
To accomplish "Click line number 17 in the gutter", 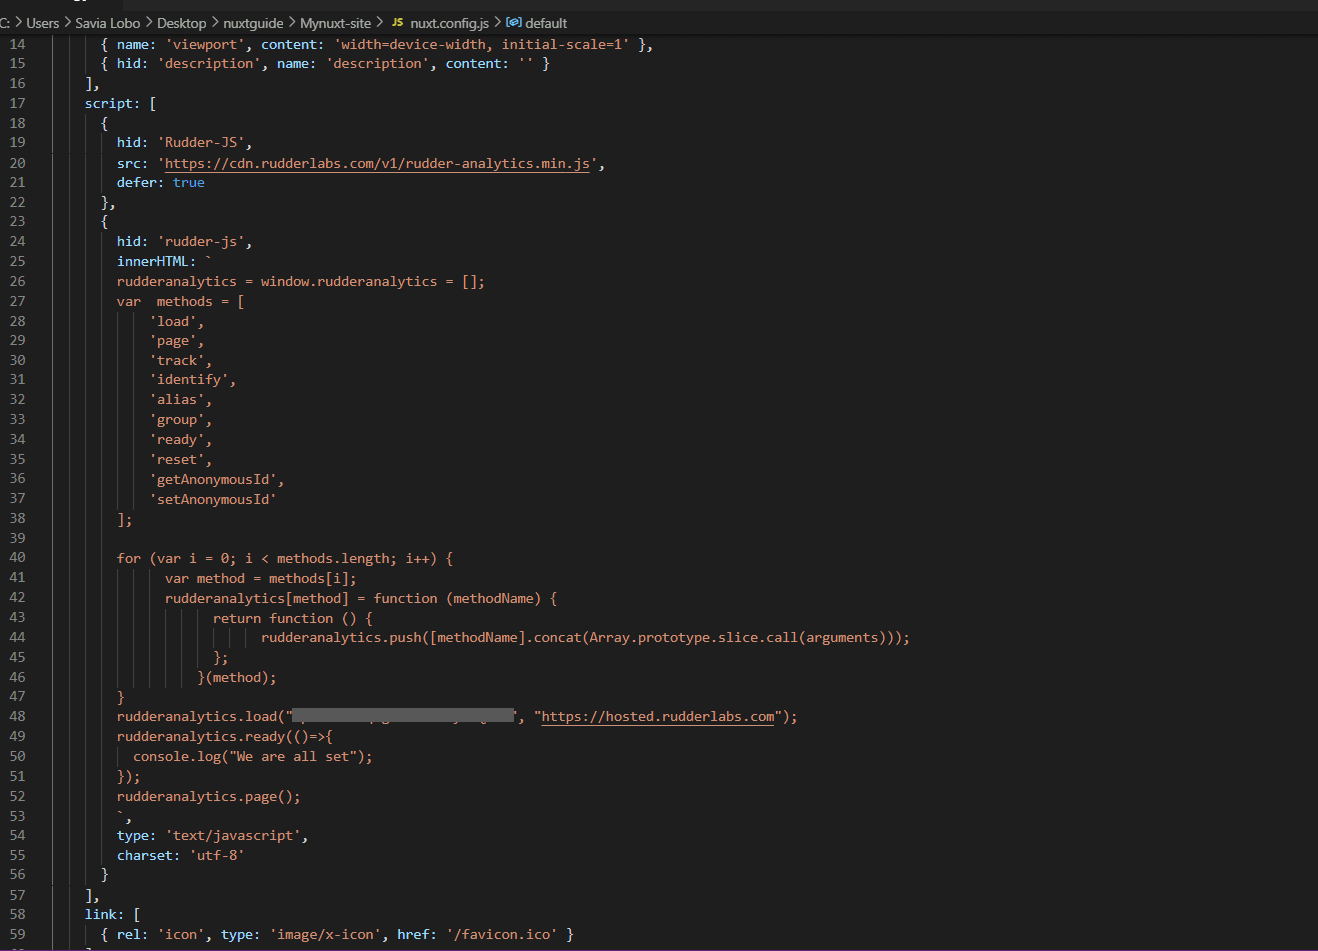I will tap(18, 103).
